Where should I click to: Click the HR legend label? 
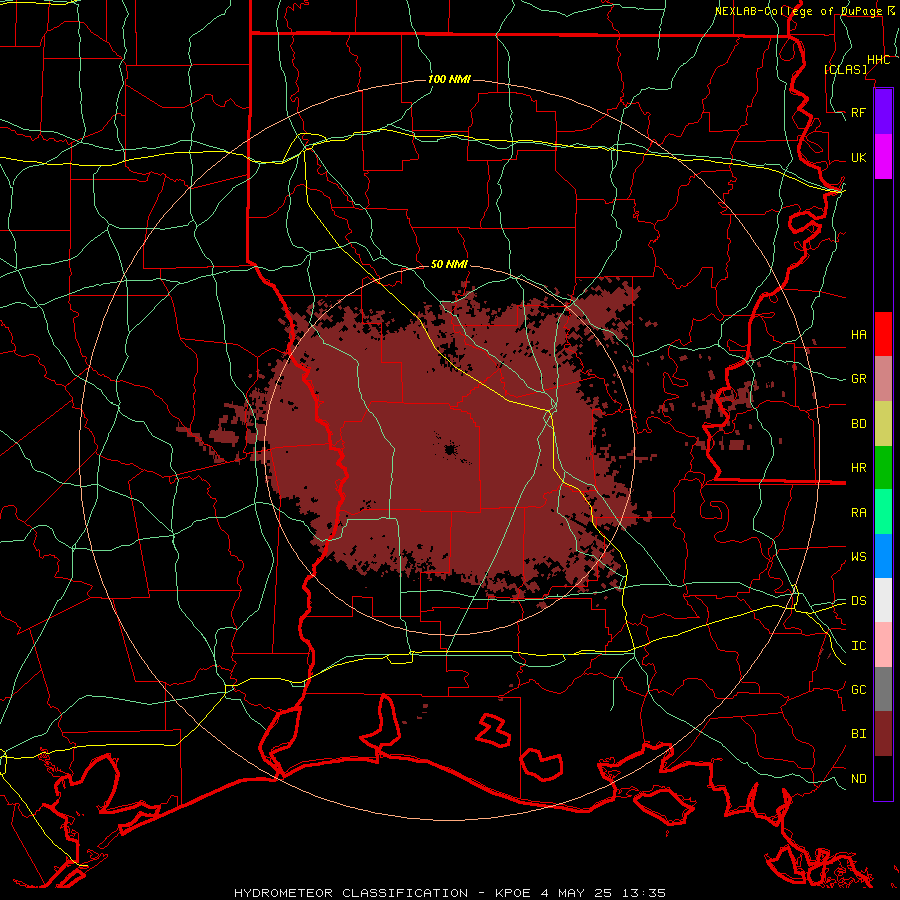point(859,468)
